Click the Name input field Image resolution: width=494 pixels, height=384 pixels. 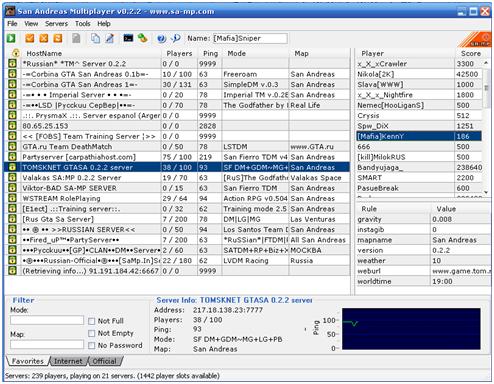coord(250,38)
